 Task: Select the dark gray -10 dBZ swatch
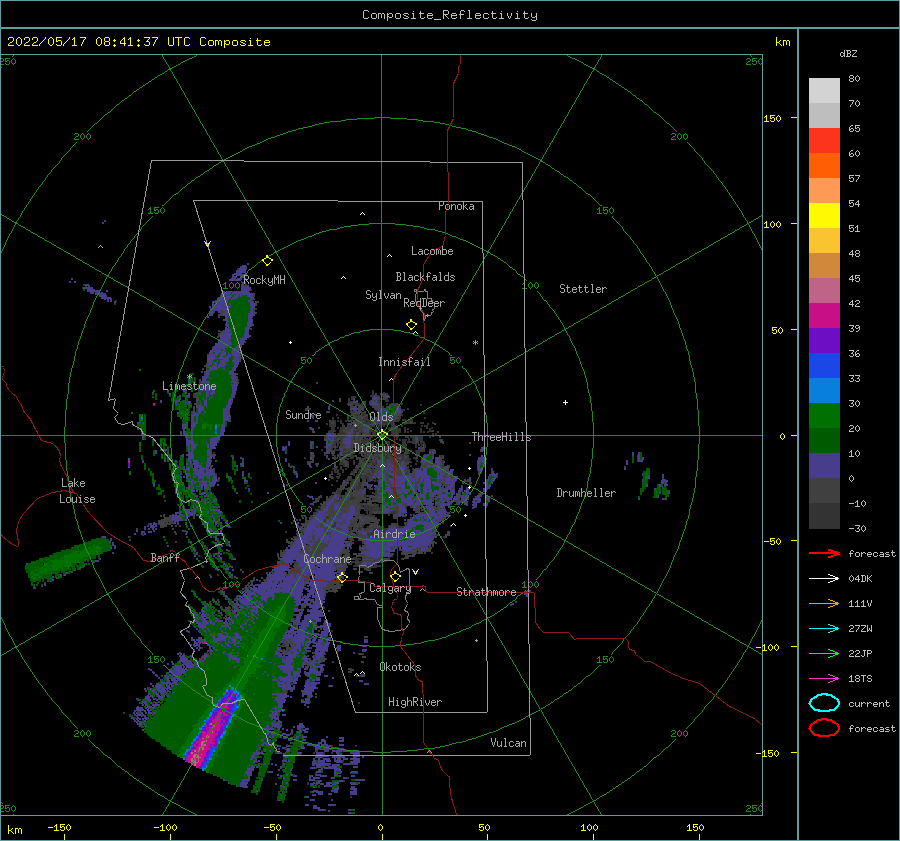[x=824, y=516]
